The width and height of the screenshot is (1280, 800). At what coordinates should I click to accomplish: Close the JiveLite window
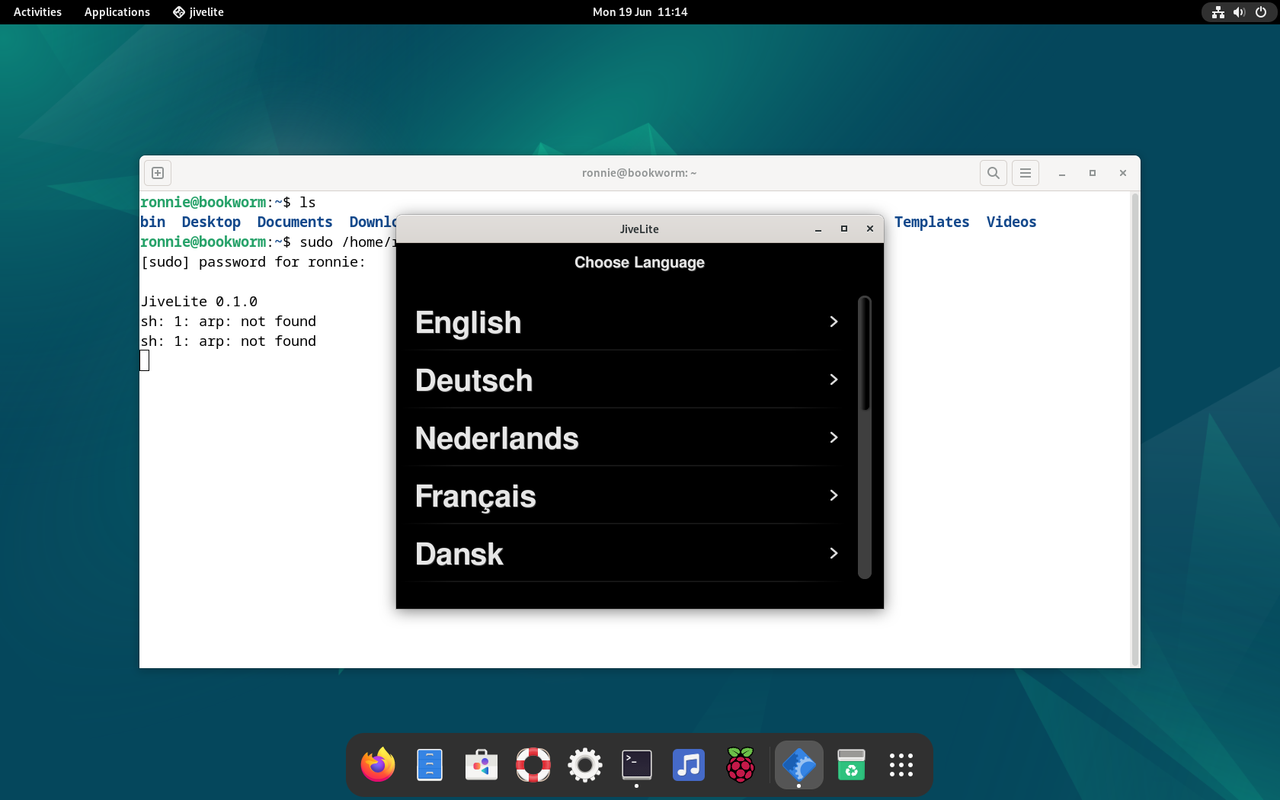(x=870, y=229)
